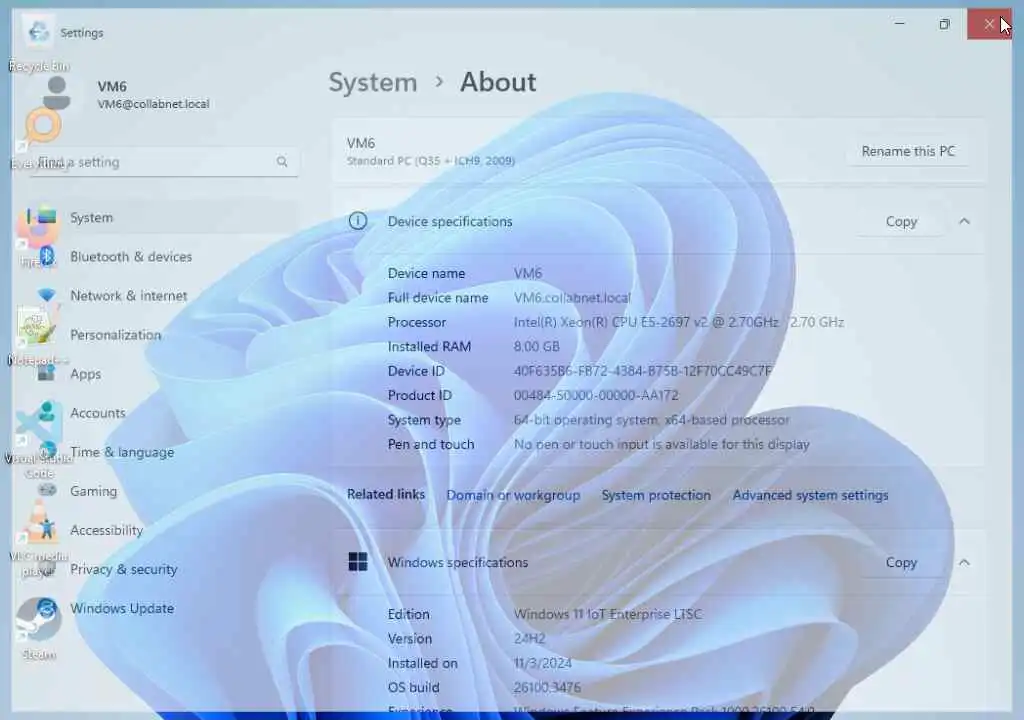This screenshot has width=1024, height=720.
Task: Click the VM6@collabnet.local account name
Action: [x=153, y=104]
